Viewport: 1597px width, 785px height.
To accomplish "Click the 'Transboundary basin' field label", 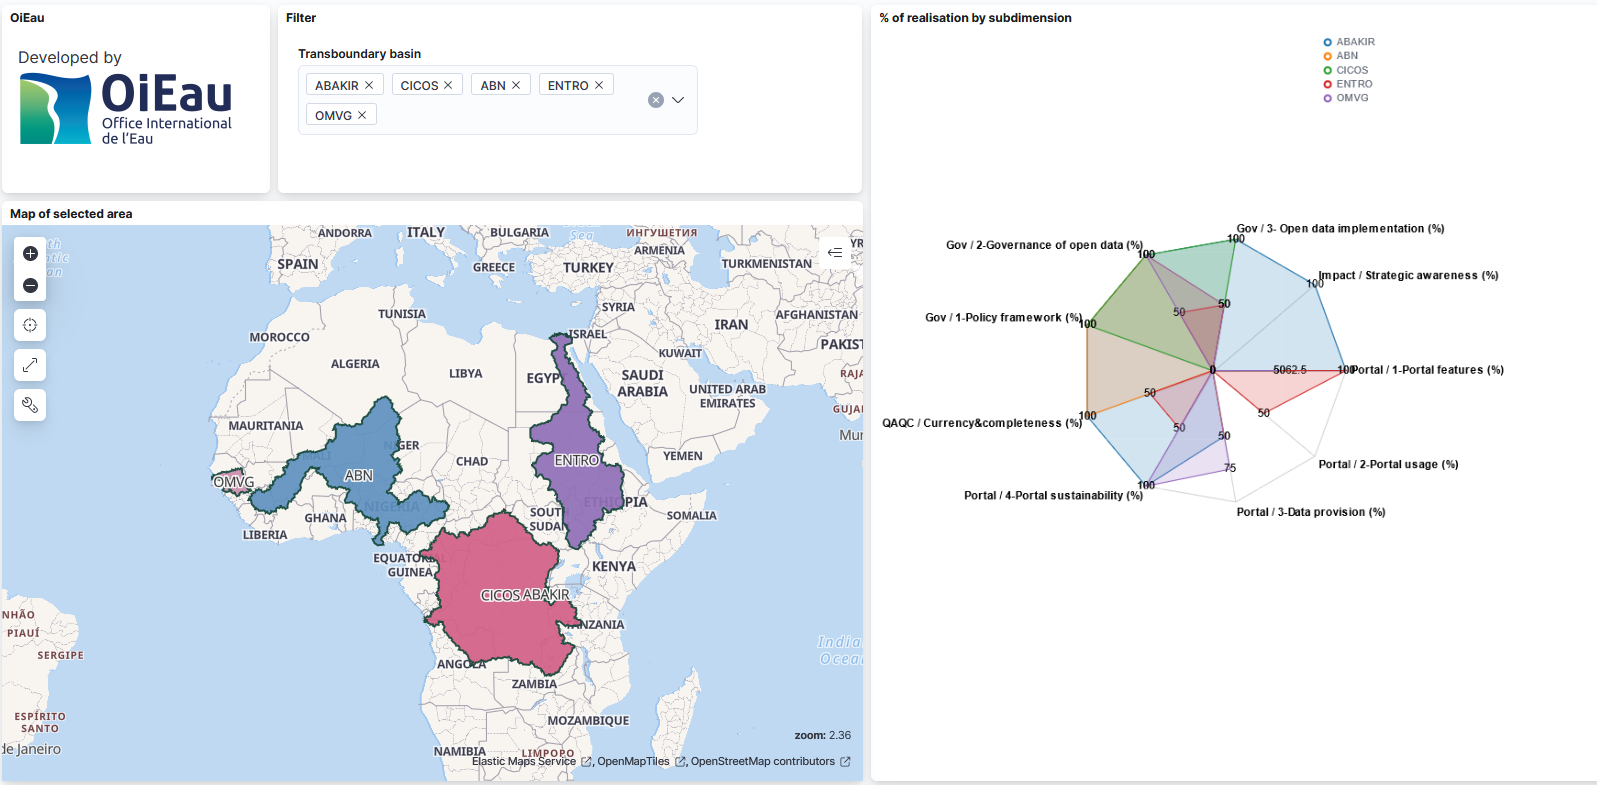I will point(359,54).
